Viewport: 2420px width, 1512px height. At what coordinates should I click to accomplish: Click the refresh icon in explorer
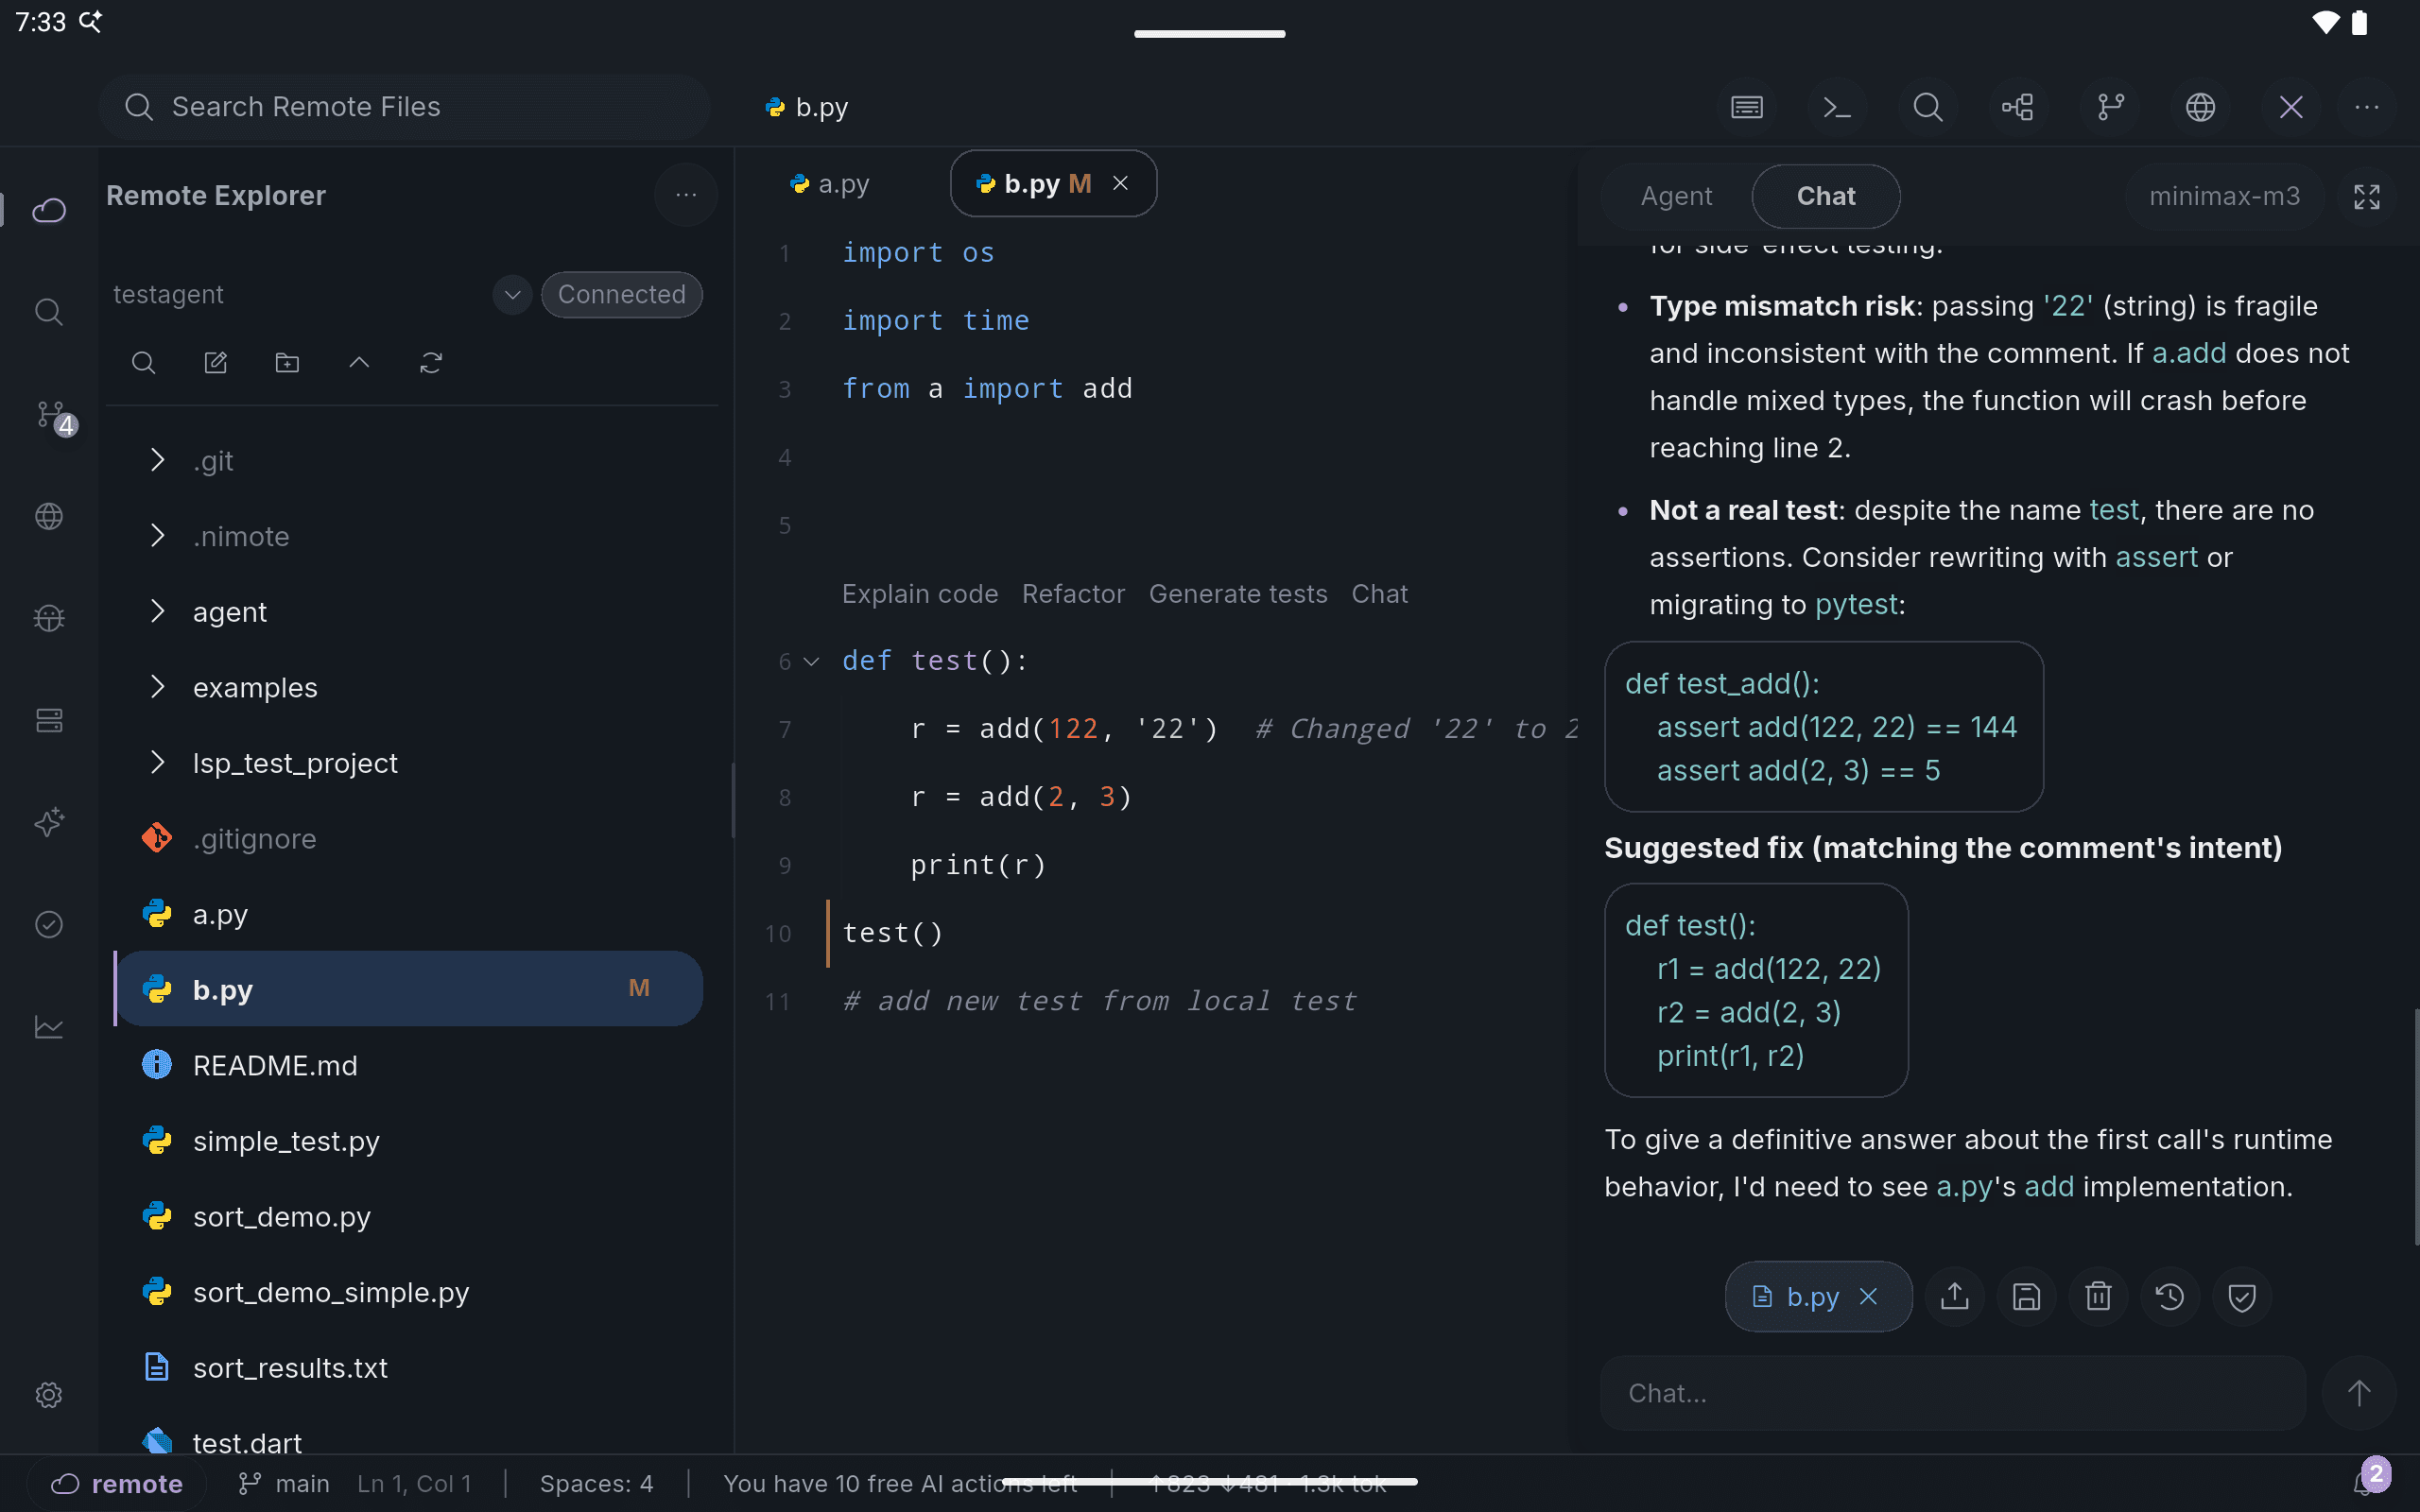click(x=431, y=363)
